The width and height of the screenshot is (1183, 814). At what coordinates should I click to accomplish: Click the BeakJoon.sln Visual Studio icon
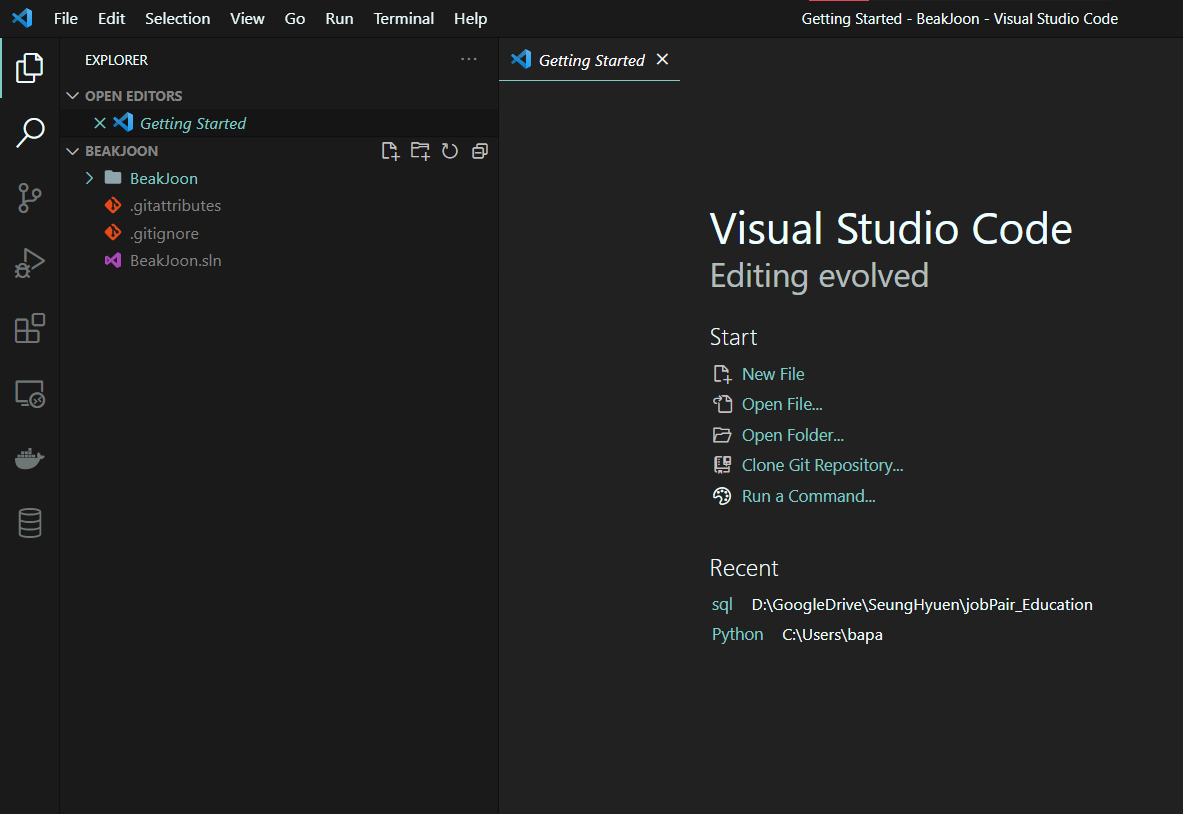tap(113, 260)
